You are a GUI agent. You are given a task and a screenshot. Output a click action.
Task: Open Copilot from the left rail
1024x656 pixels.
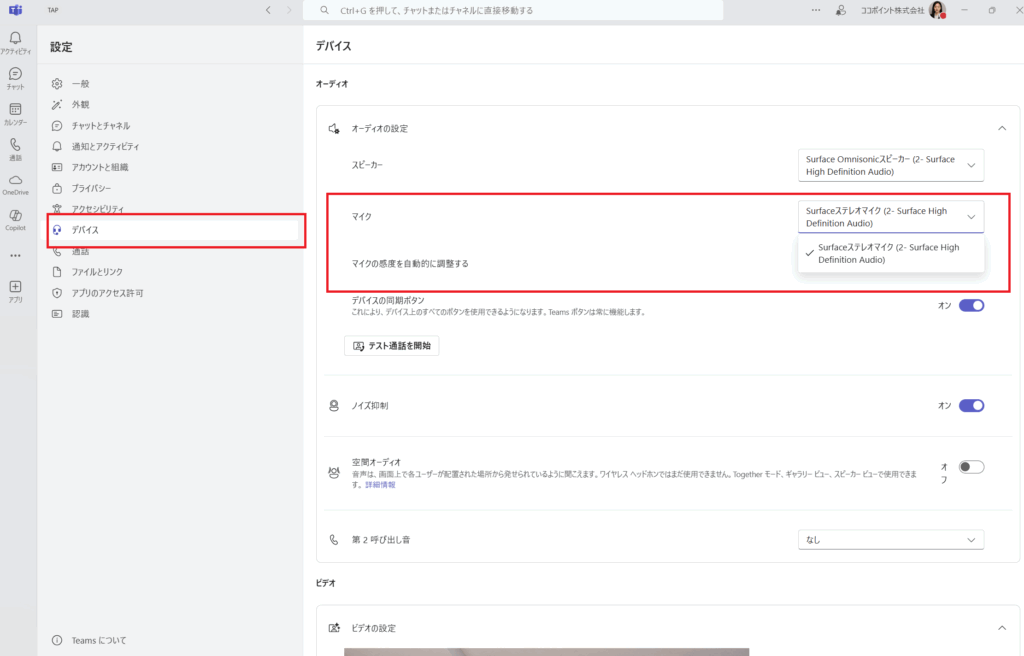15,218
